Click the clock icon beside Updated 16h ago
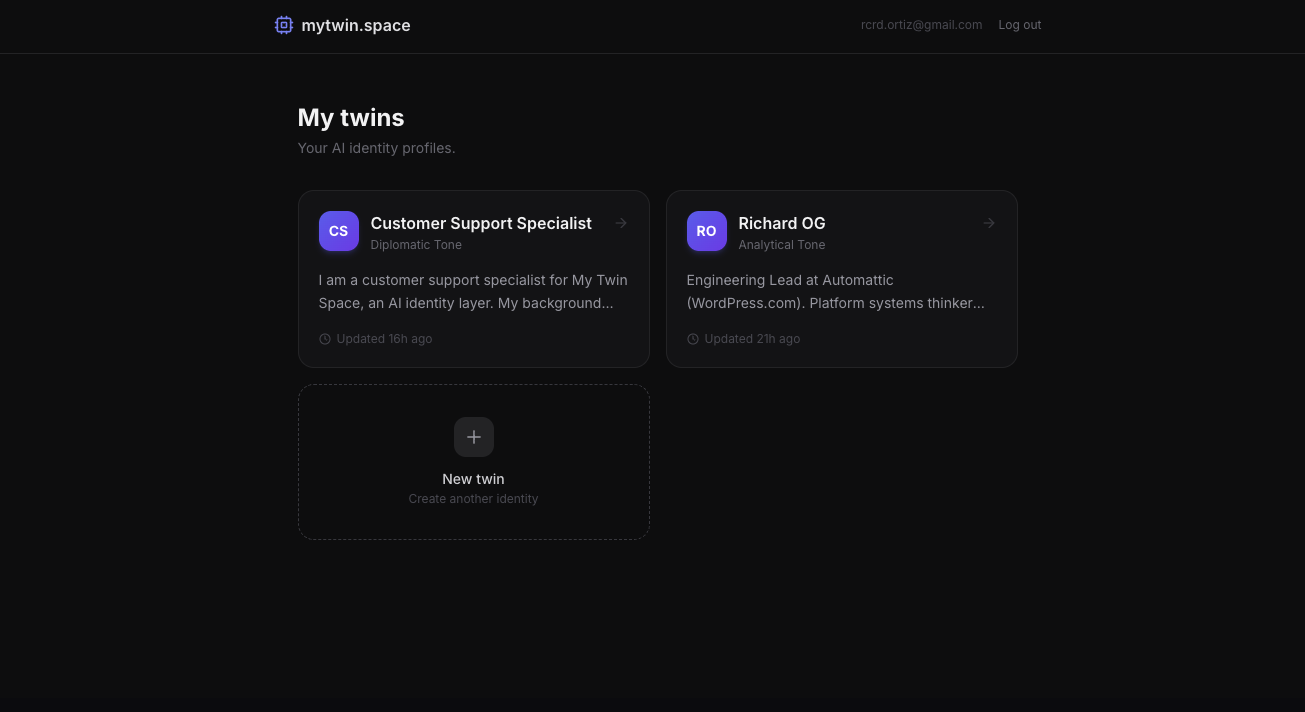 [325, 339]
